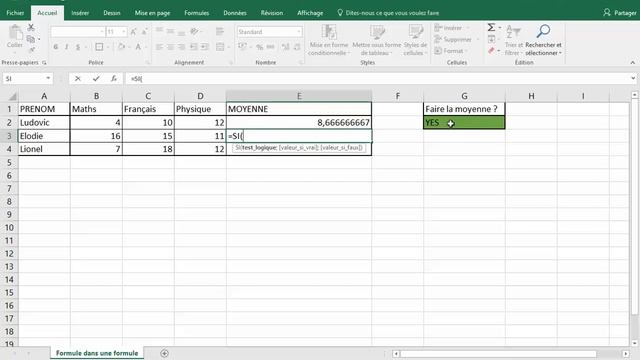Click the merge and center icon
The image size is (640, 360).
(x=220, y=47)
